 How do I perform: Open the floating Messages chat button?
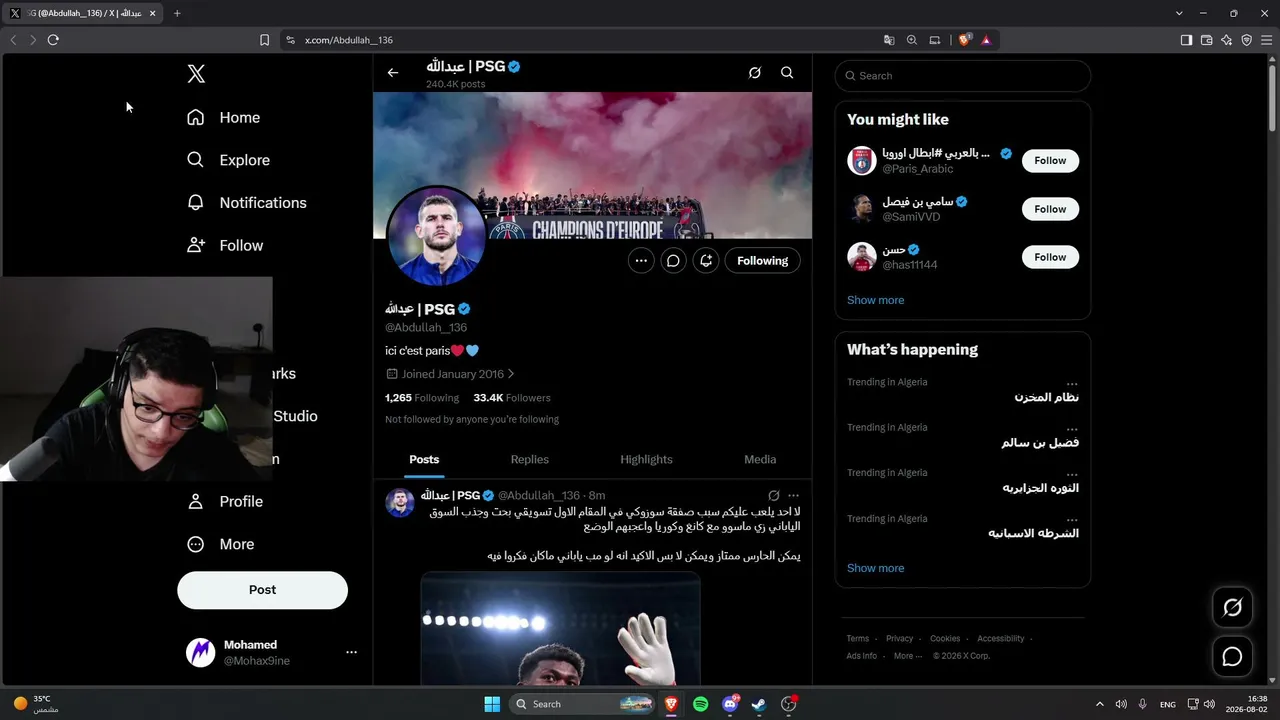click(x=1232, y=657)
